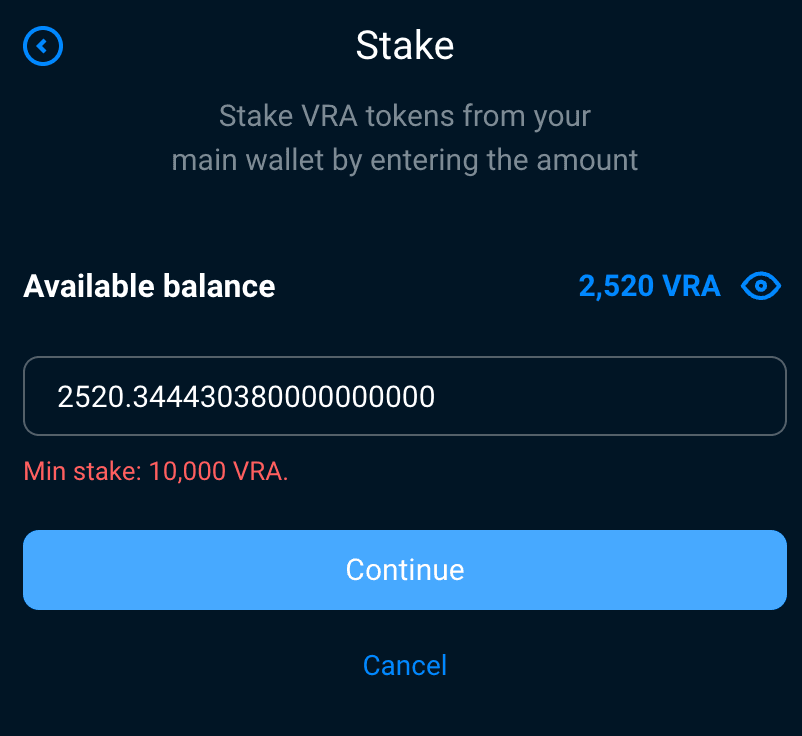Click the Available balance label
802x736 pixels.
tap(149, 286)
